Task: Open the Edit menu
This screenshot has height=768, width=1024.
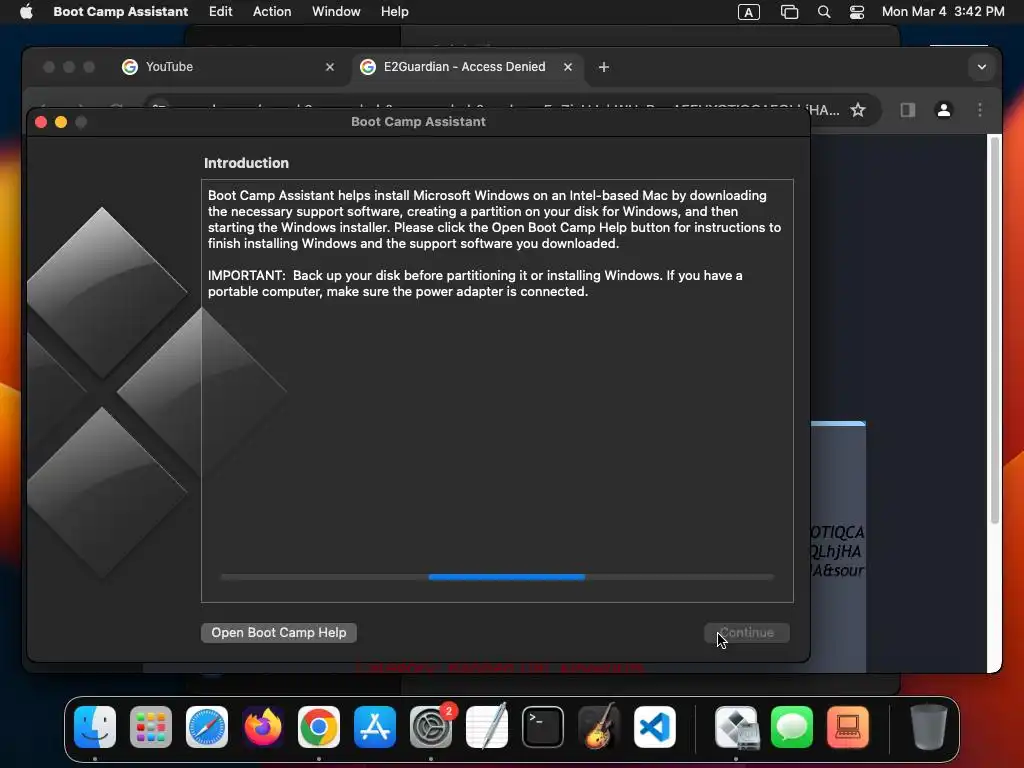Action: click(x=220, y=11)
